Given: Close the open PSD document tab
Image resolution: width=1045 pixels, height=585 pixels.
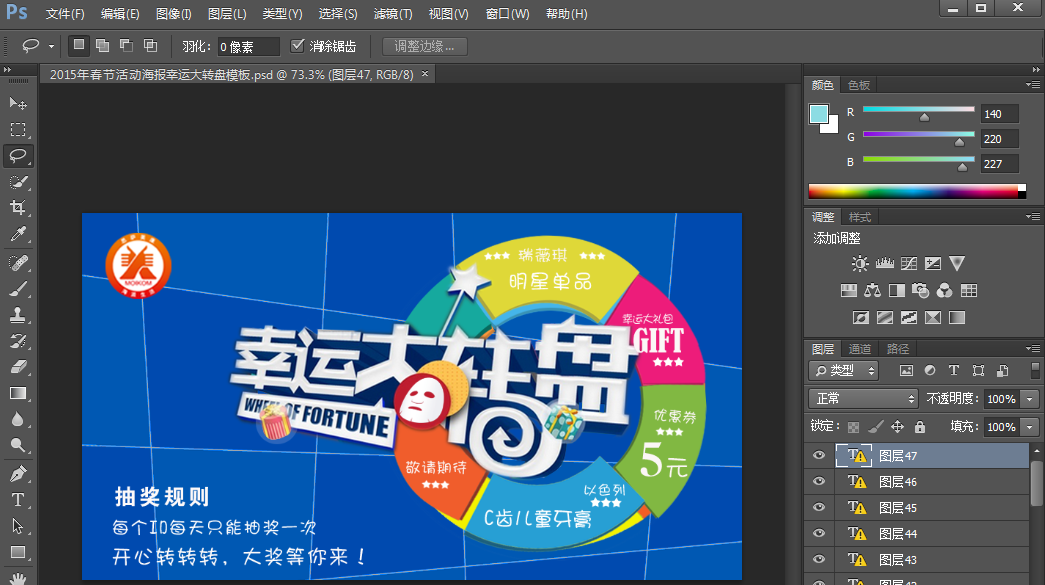Looking at the screenshot, I should pyautogui.click(x=425, y=74).
